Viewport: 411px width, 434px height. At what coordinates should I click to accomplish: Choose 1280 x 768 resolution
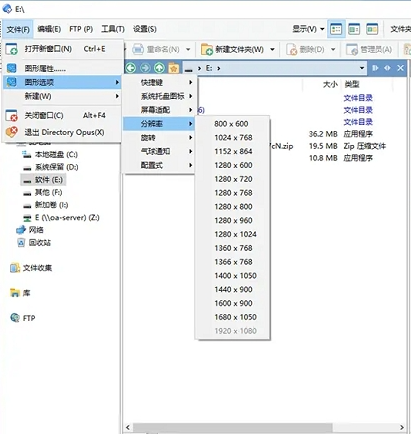coord(232,193)
